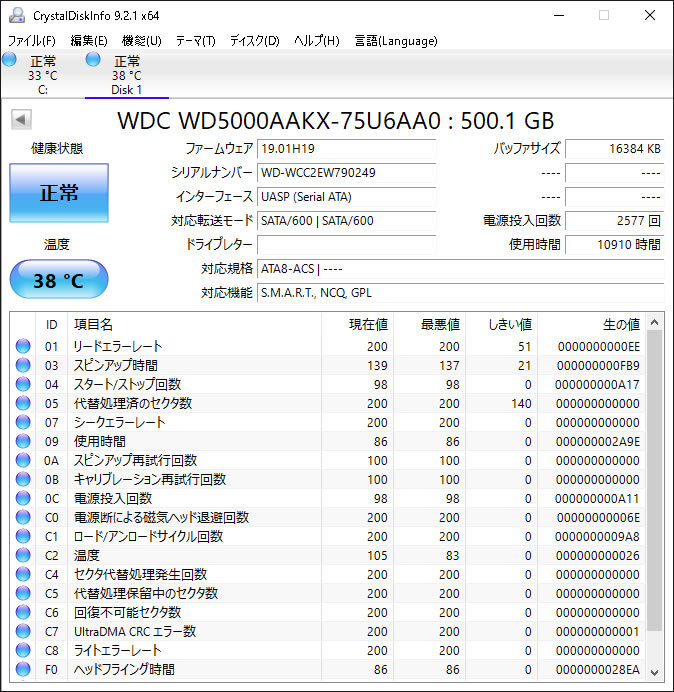Click status orb of row 0A スピンアップ再試行回数
This screenshot has height=692, width=674.
23,460
